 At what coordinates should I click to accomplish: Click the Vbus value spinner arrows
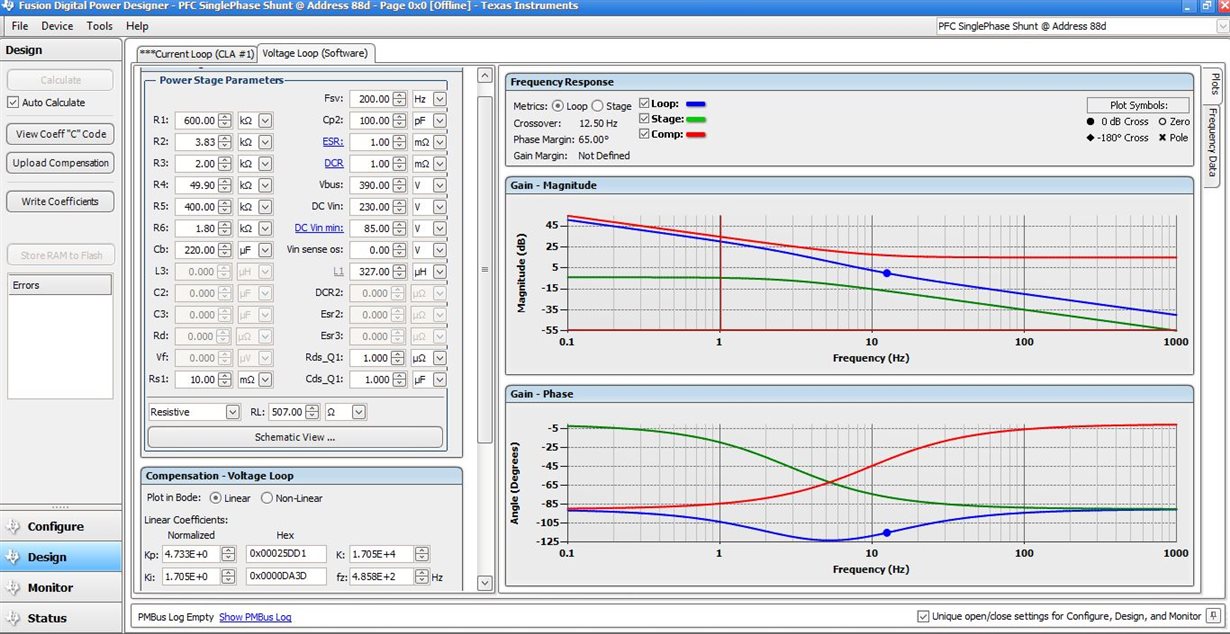tap(400, 185)
